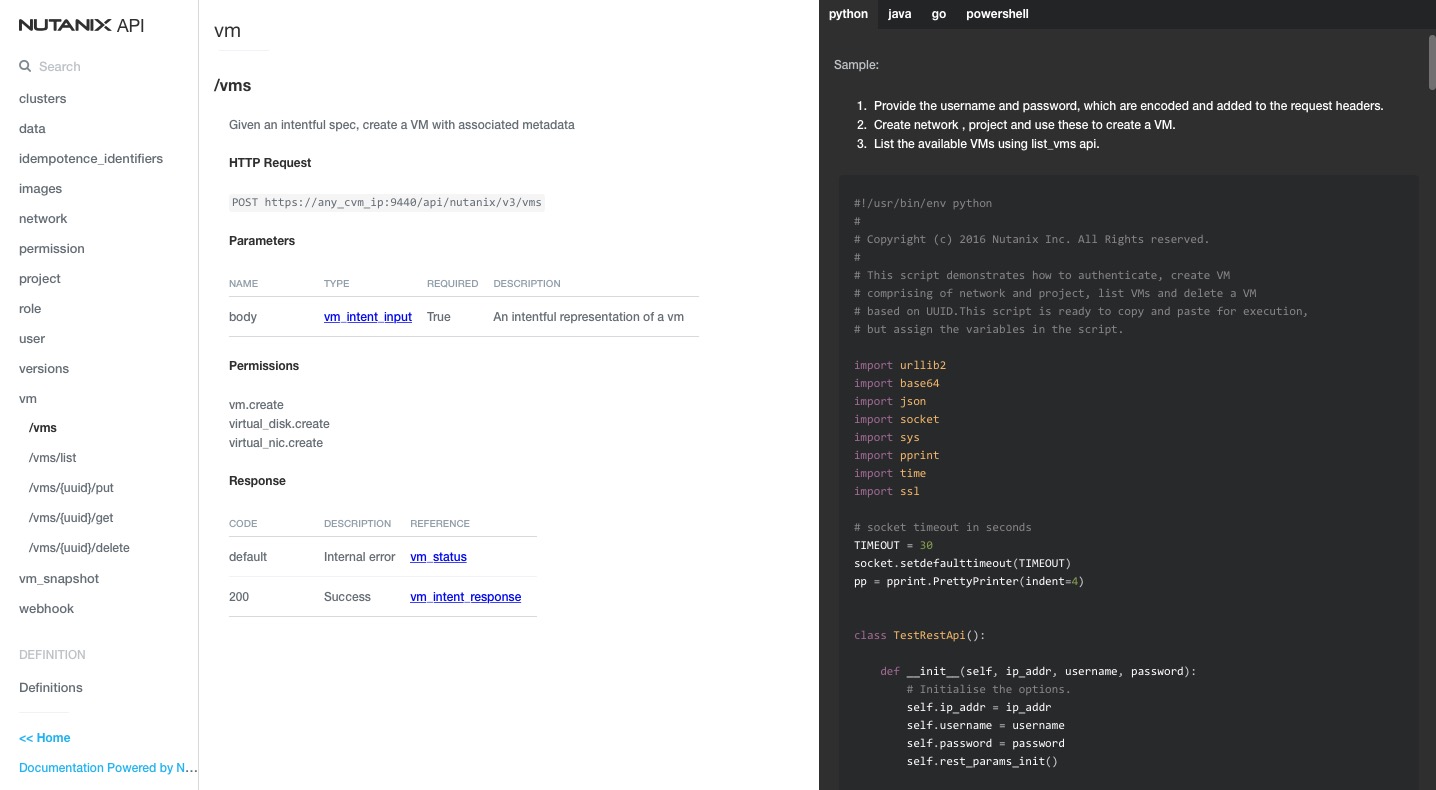
Task: Open the vm_intent_input type link
Action: 368,317
